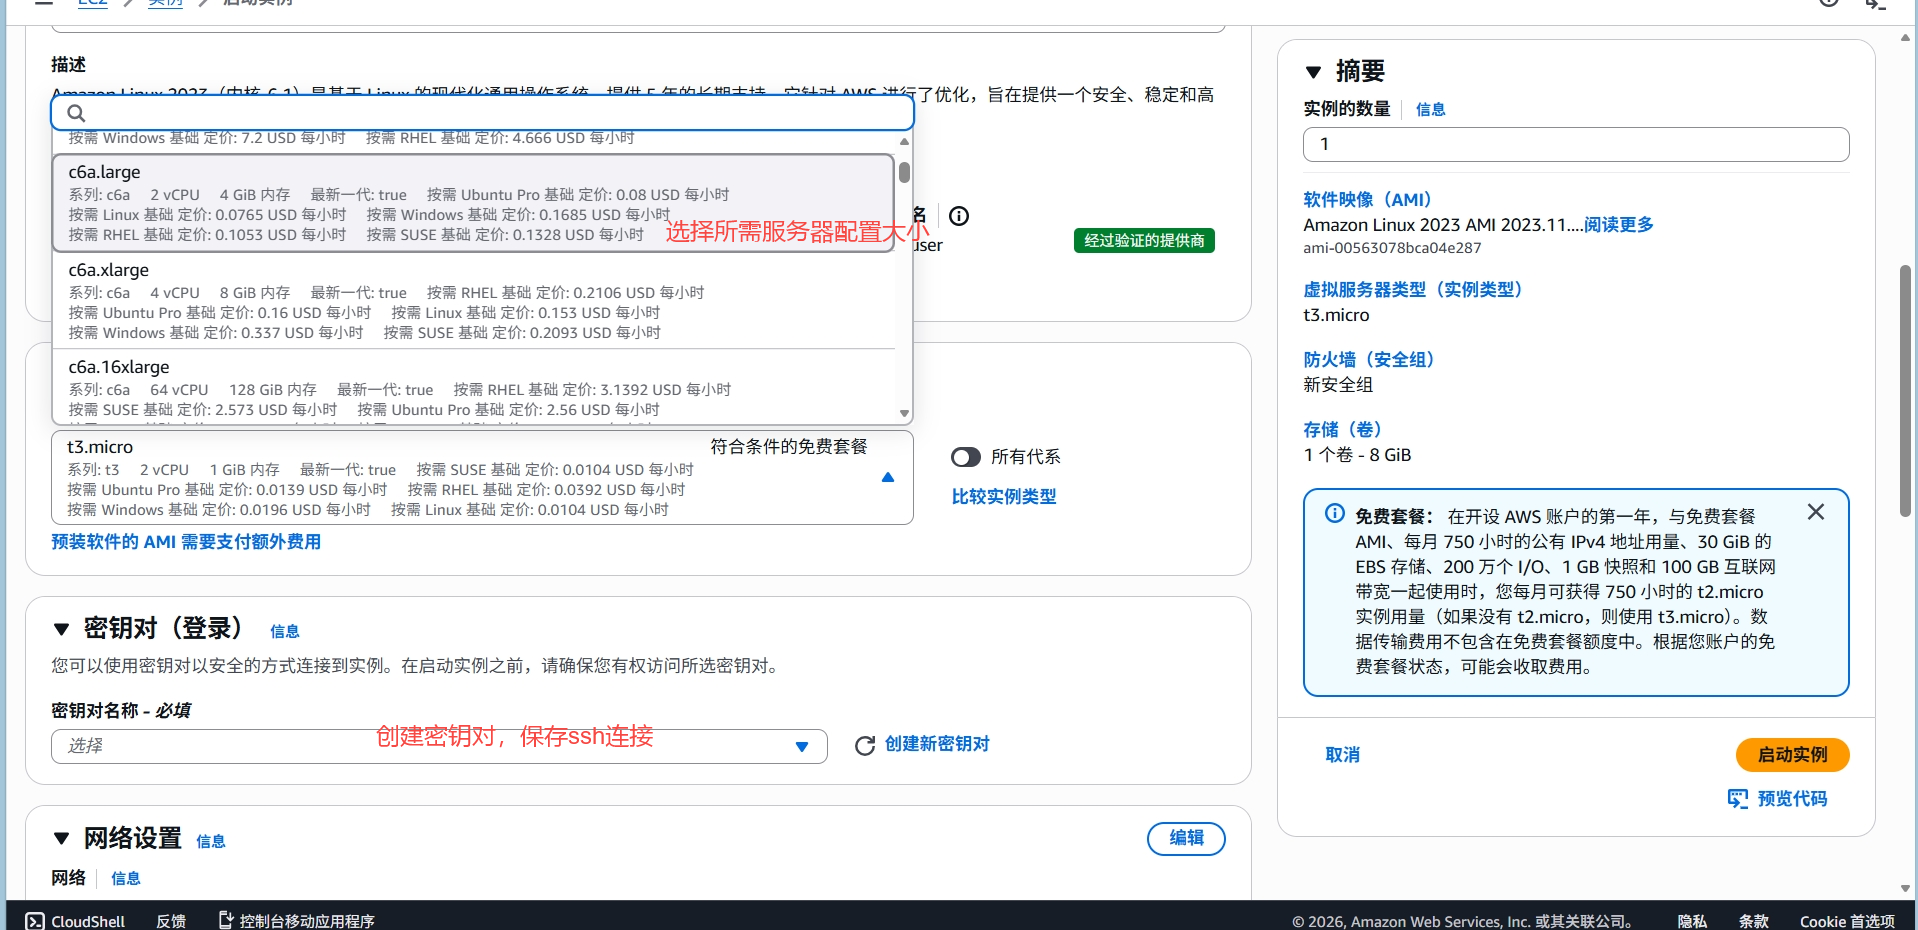Open 信息 link beside the 网络 label
This screenshot has width=1918, height=930.
tap(126, 879)
